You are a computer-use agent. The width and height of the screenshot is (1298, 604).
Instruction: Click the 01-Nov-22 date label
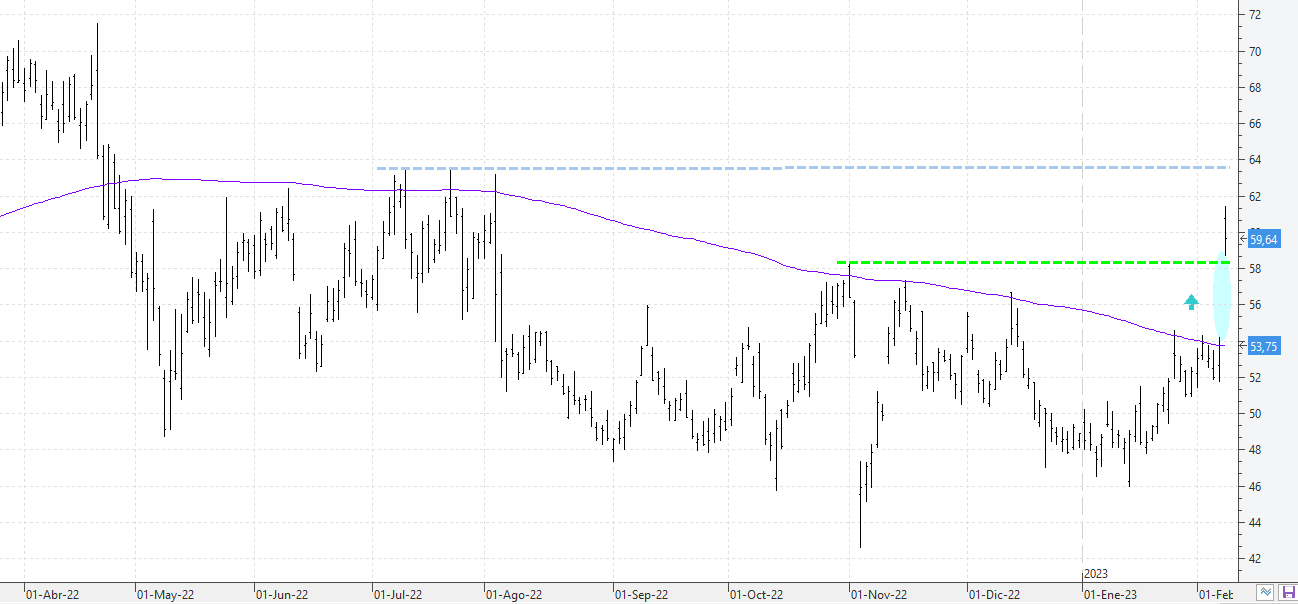click(879, 594)
